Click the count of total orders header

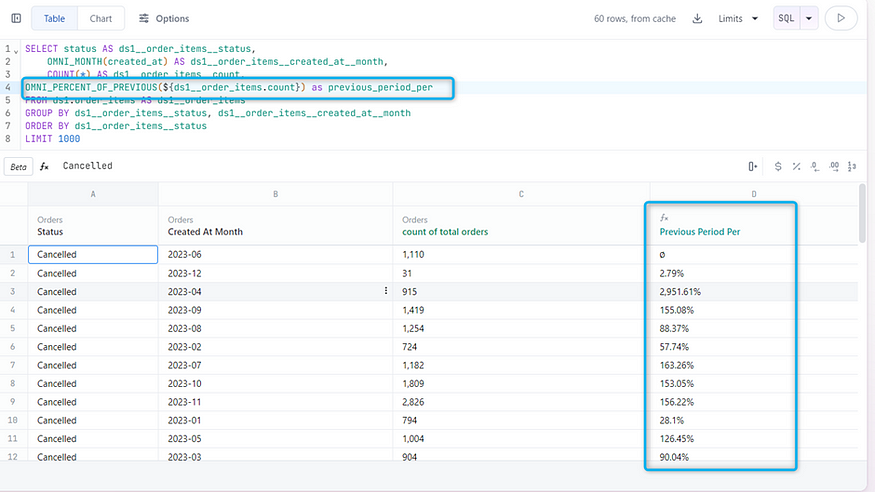coord(521,225)
